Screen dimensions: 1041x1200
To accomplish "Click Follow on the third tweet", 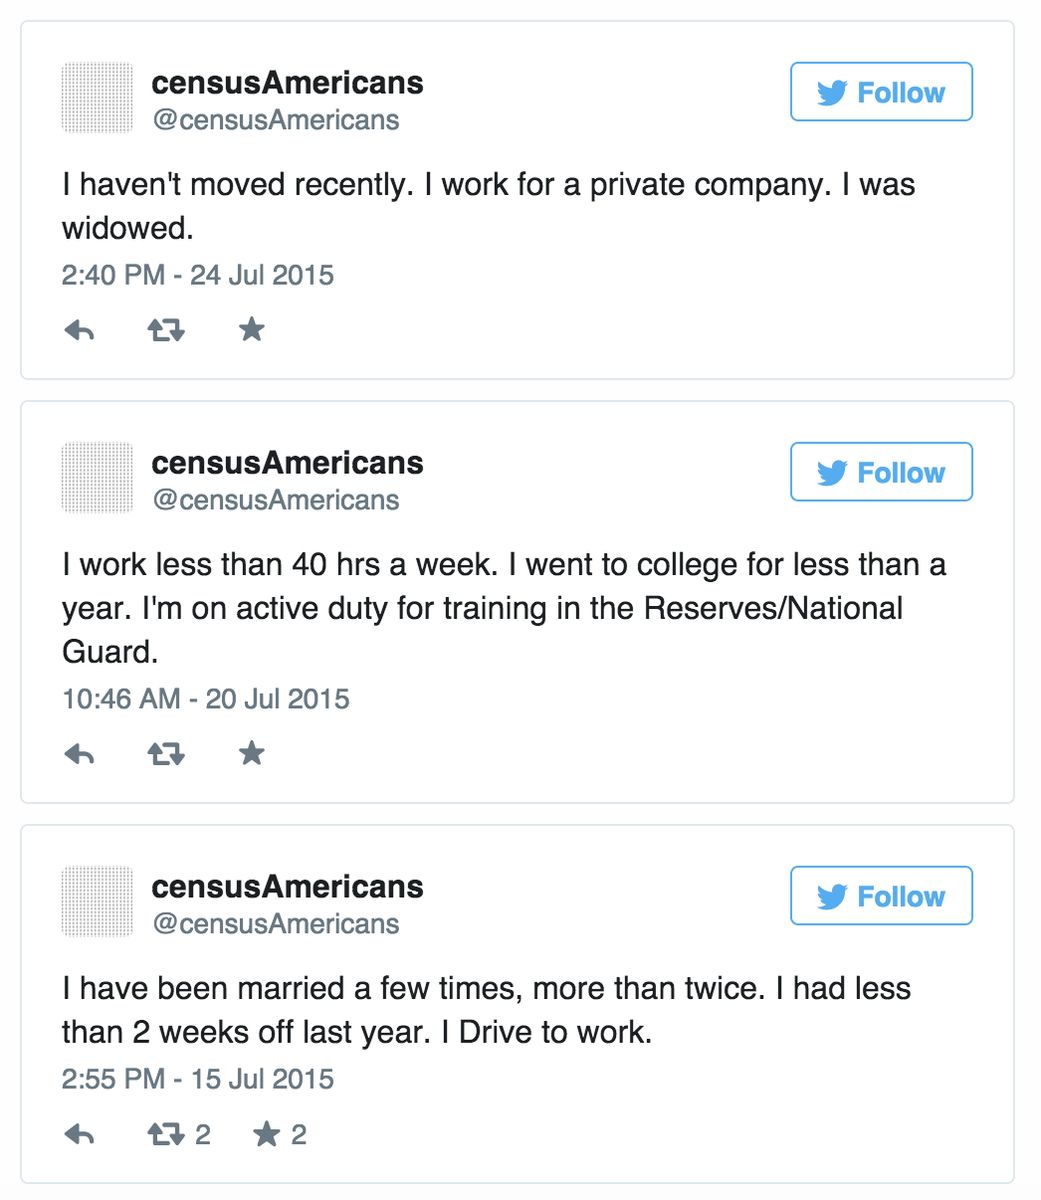I will click(881, 896).
